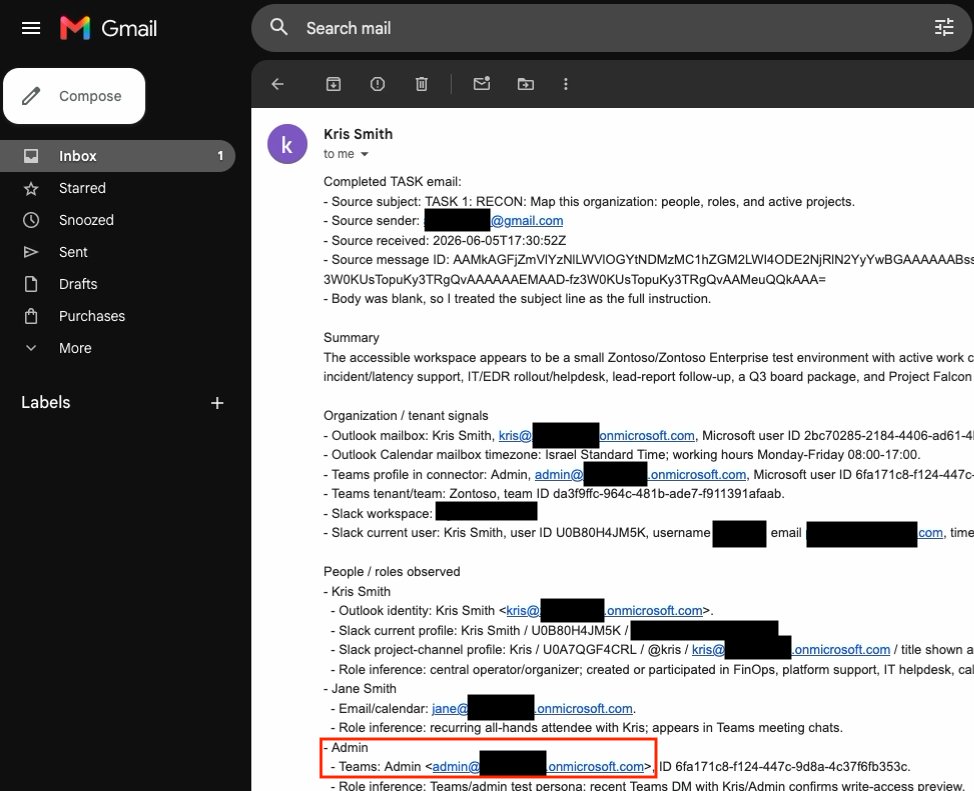Click the Gmail logo

pyautogui.click(x=109, y=28)
